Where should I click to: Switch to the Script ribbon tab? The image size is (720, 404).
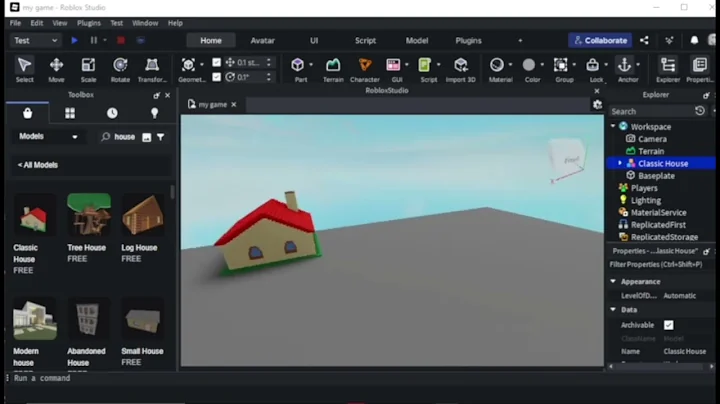[x=366, y=40]
